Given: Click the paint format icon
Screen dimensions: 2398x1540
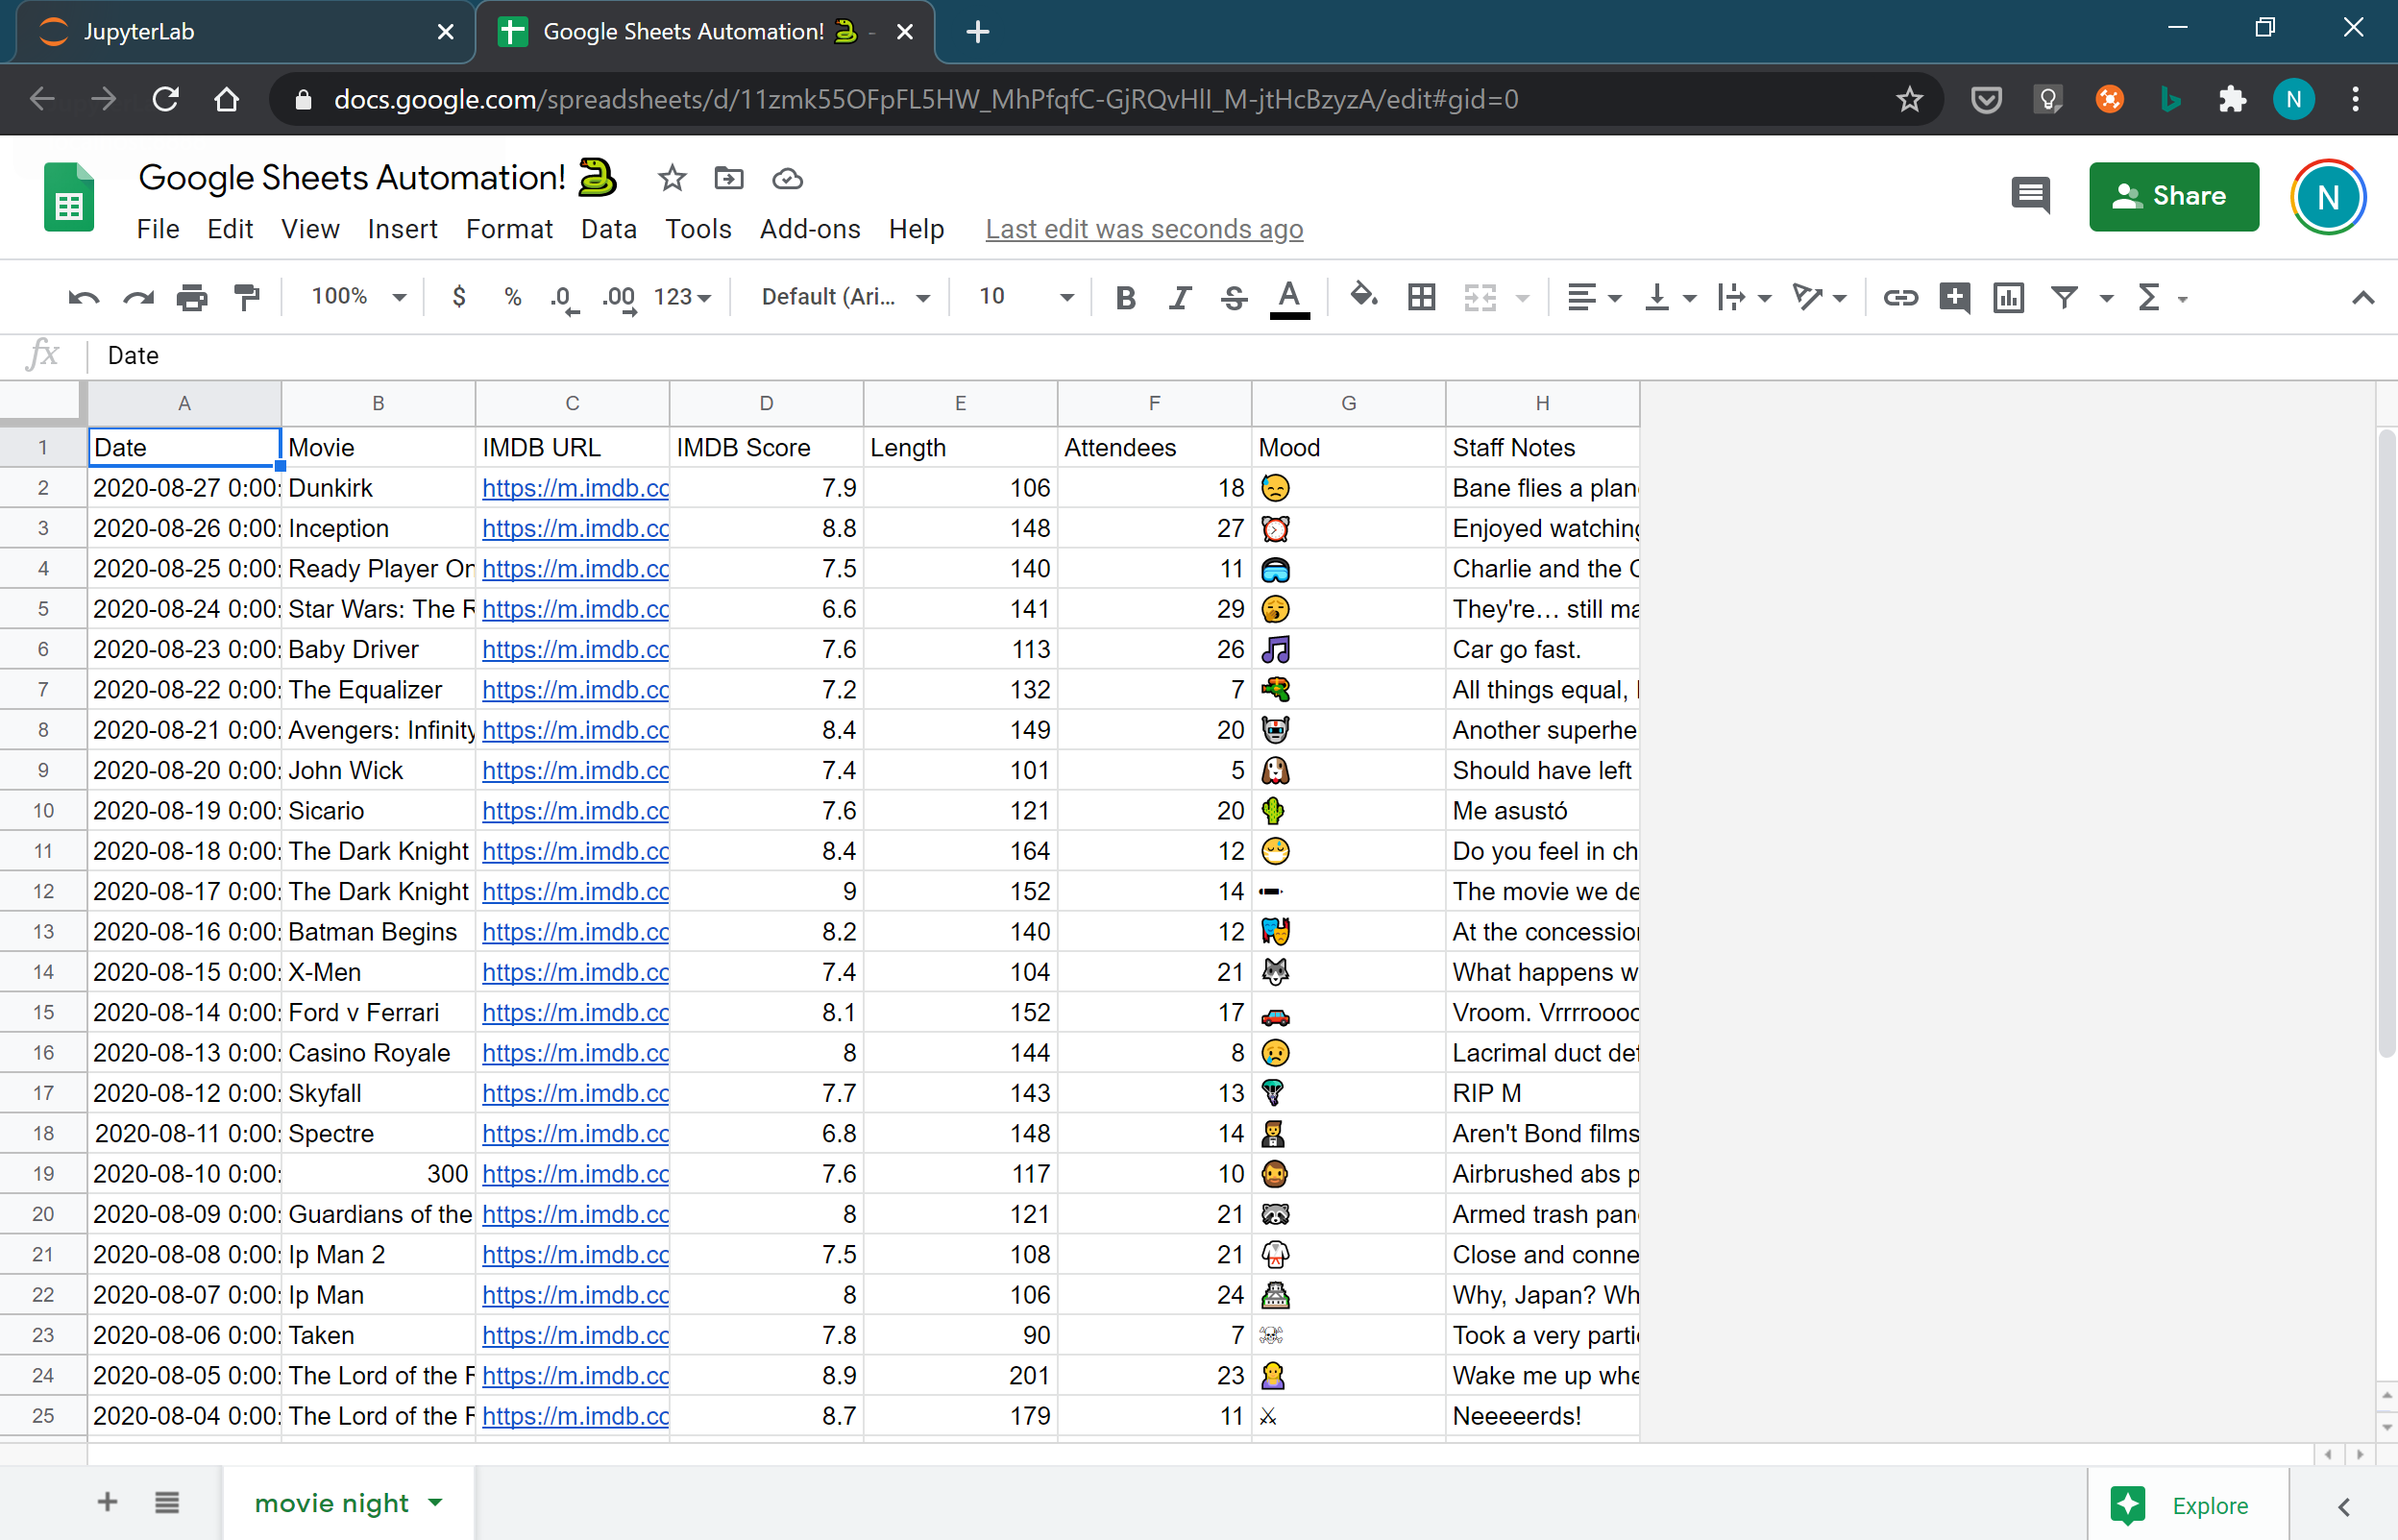Looking at the screenshot, I should (x=246, y=297).
